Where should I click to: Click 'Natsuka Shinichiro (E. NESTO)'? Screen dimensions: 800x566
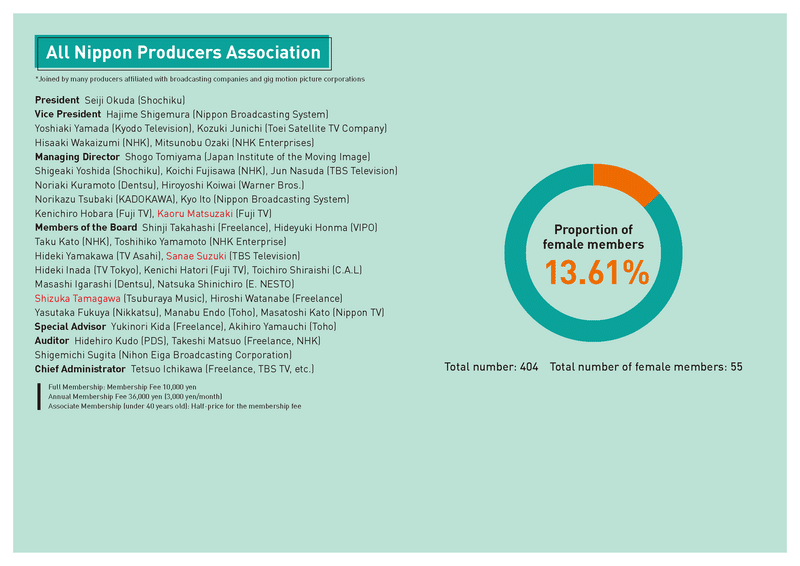tap(226, 284)
